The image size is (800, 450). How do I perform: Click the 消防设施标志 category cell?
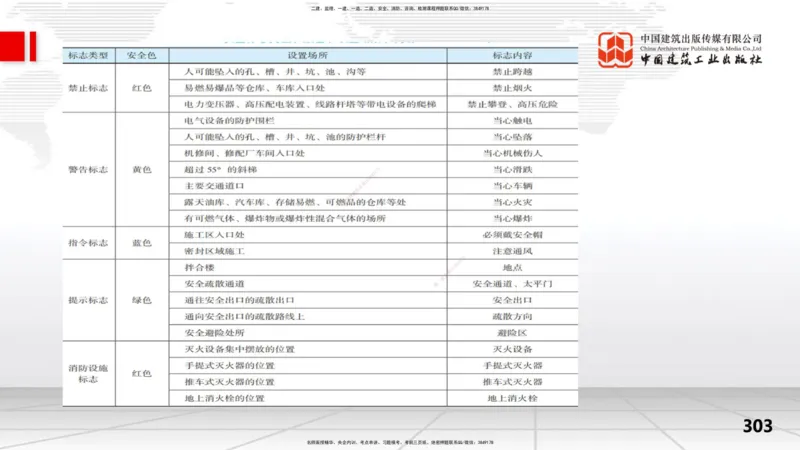(89, 373)
